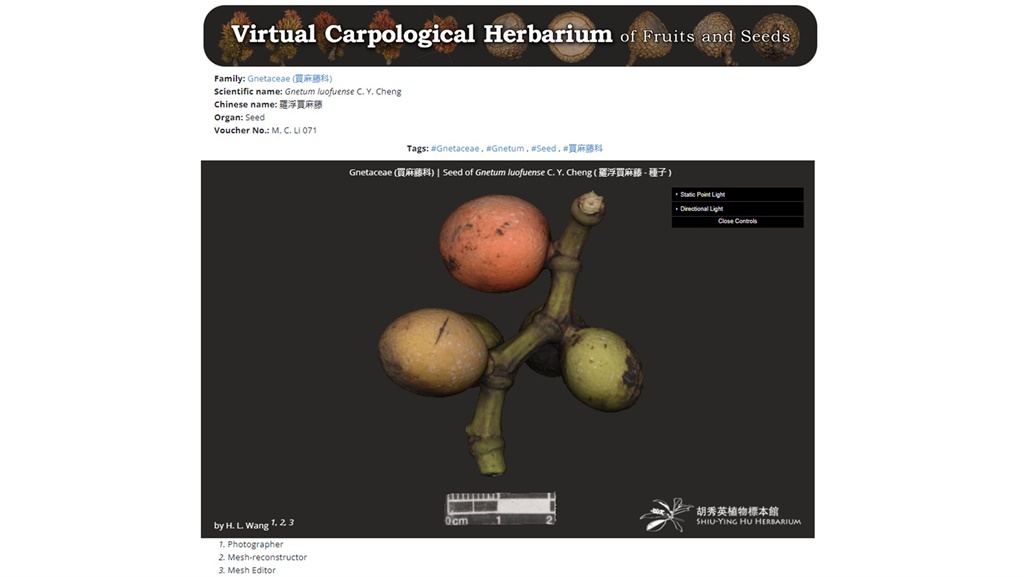Screen dimensions: 1024x577
Task: Click the orange seed on the 3D model
Action: pos(495,243)
